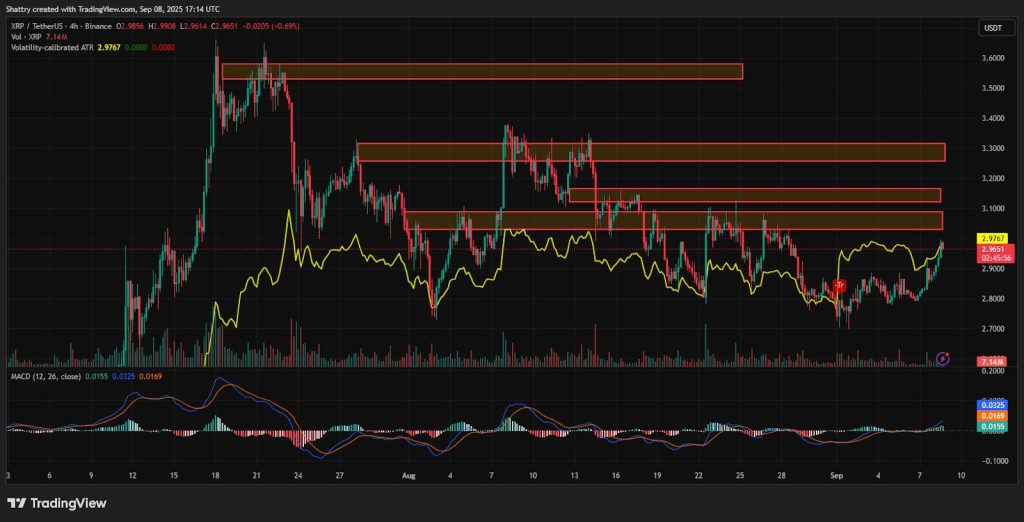Click the red Tr marker on chart
This screenshot has width=1024, height=522.
coord(839,285)
